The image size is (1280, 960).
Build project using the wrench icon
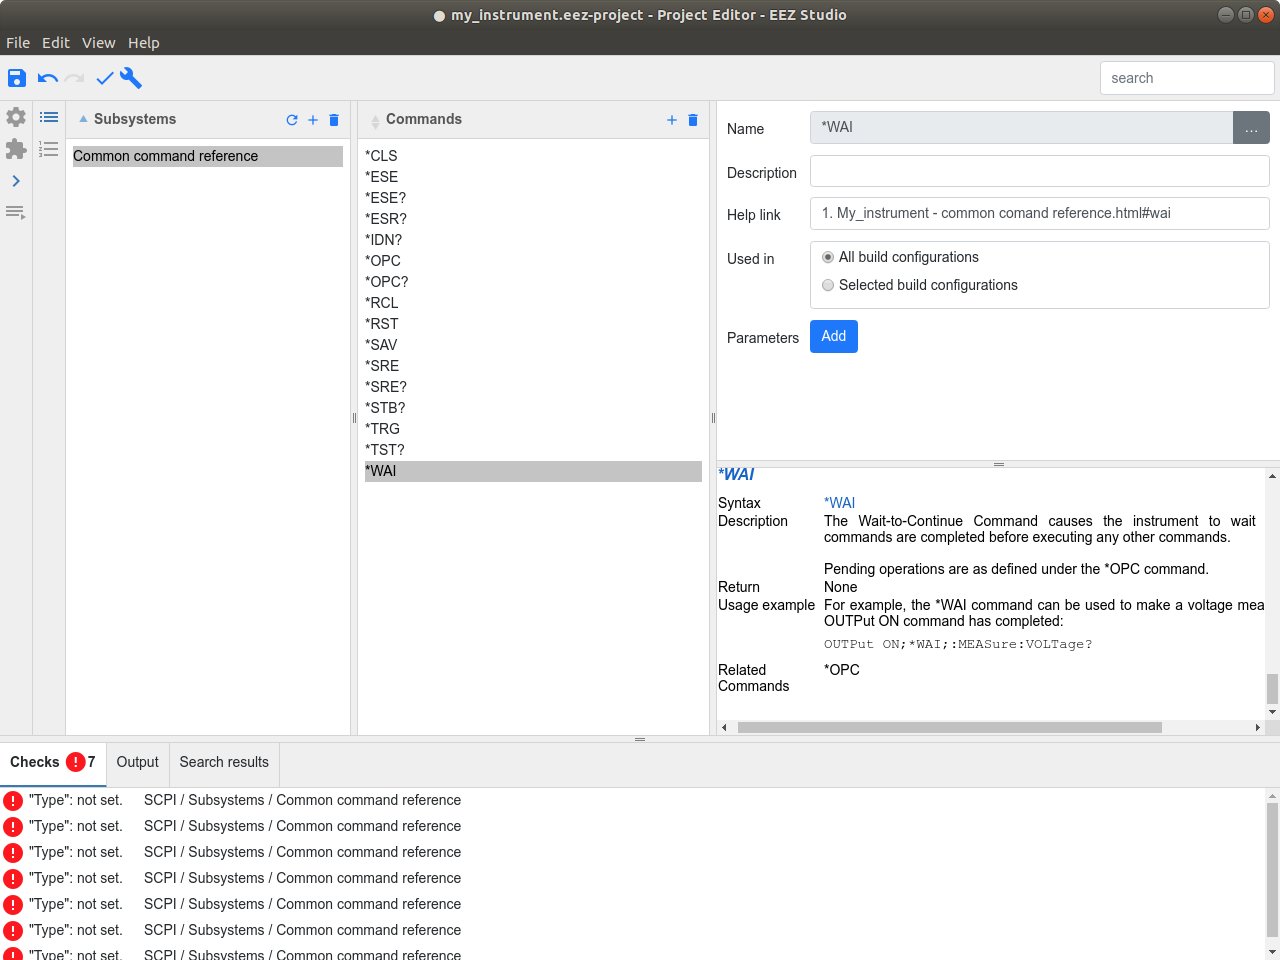point(131,78)
